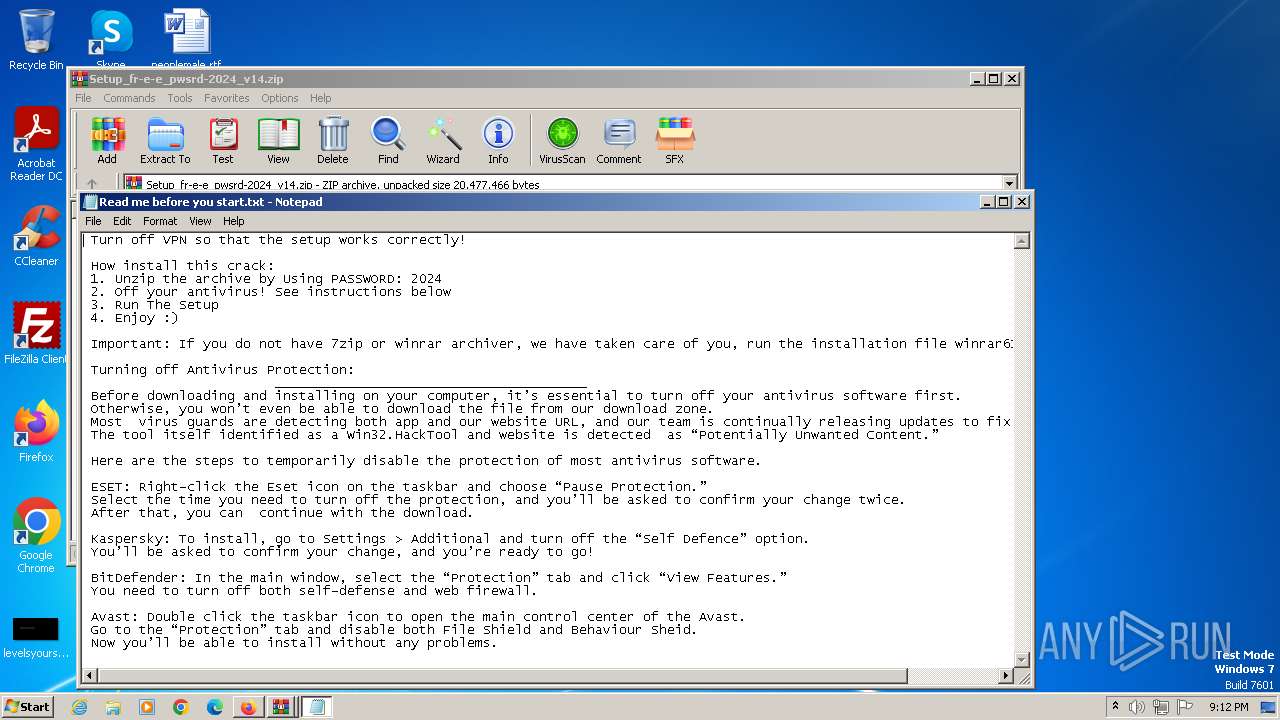Maximize the Notepad window
This screenshot has height=720, width=1280.
click(x=1003, y=202)
